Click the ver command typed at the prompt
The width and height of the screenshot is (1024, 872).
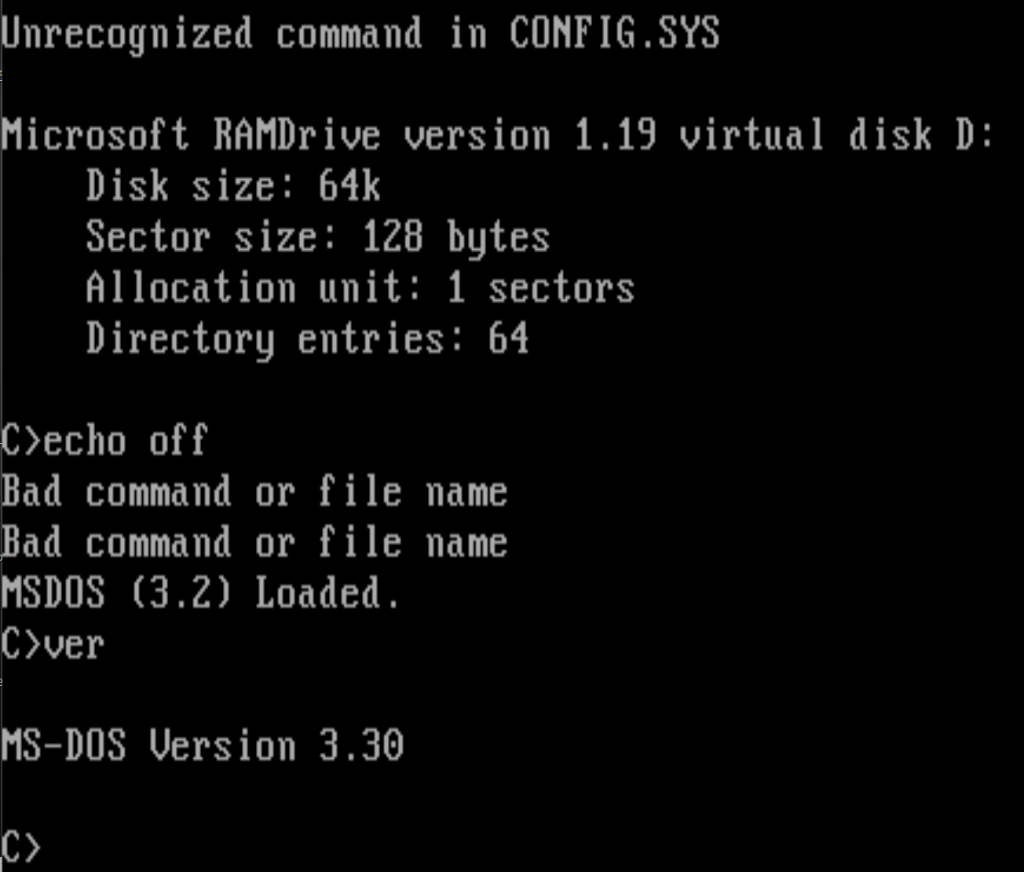tap(74, 645)
